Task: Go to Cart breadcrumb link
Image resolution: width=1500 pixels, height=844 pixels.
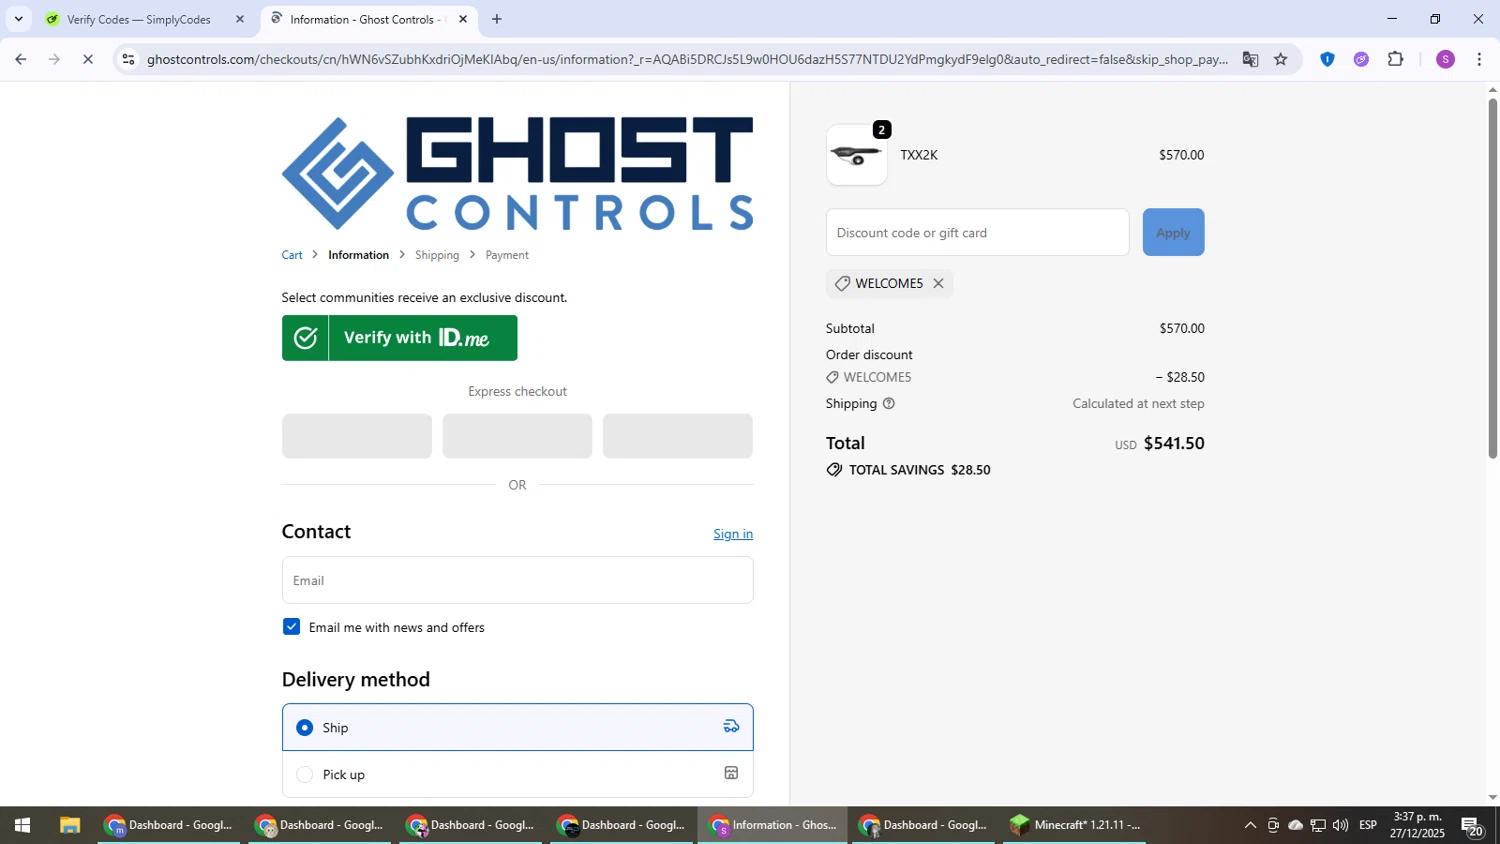Action: coord(292,255)
